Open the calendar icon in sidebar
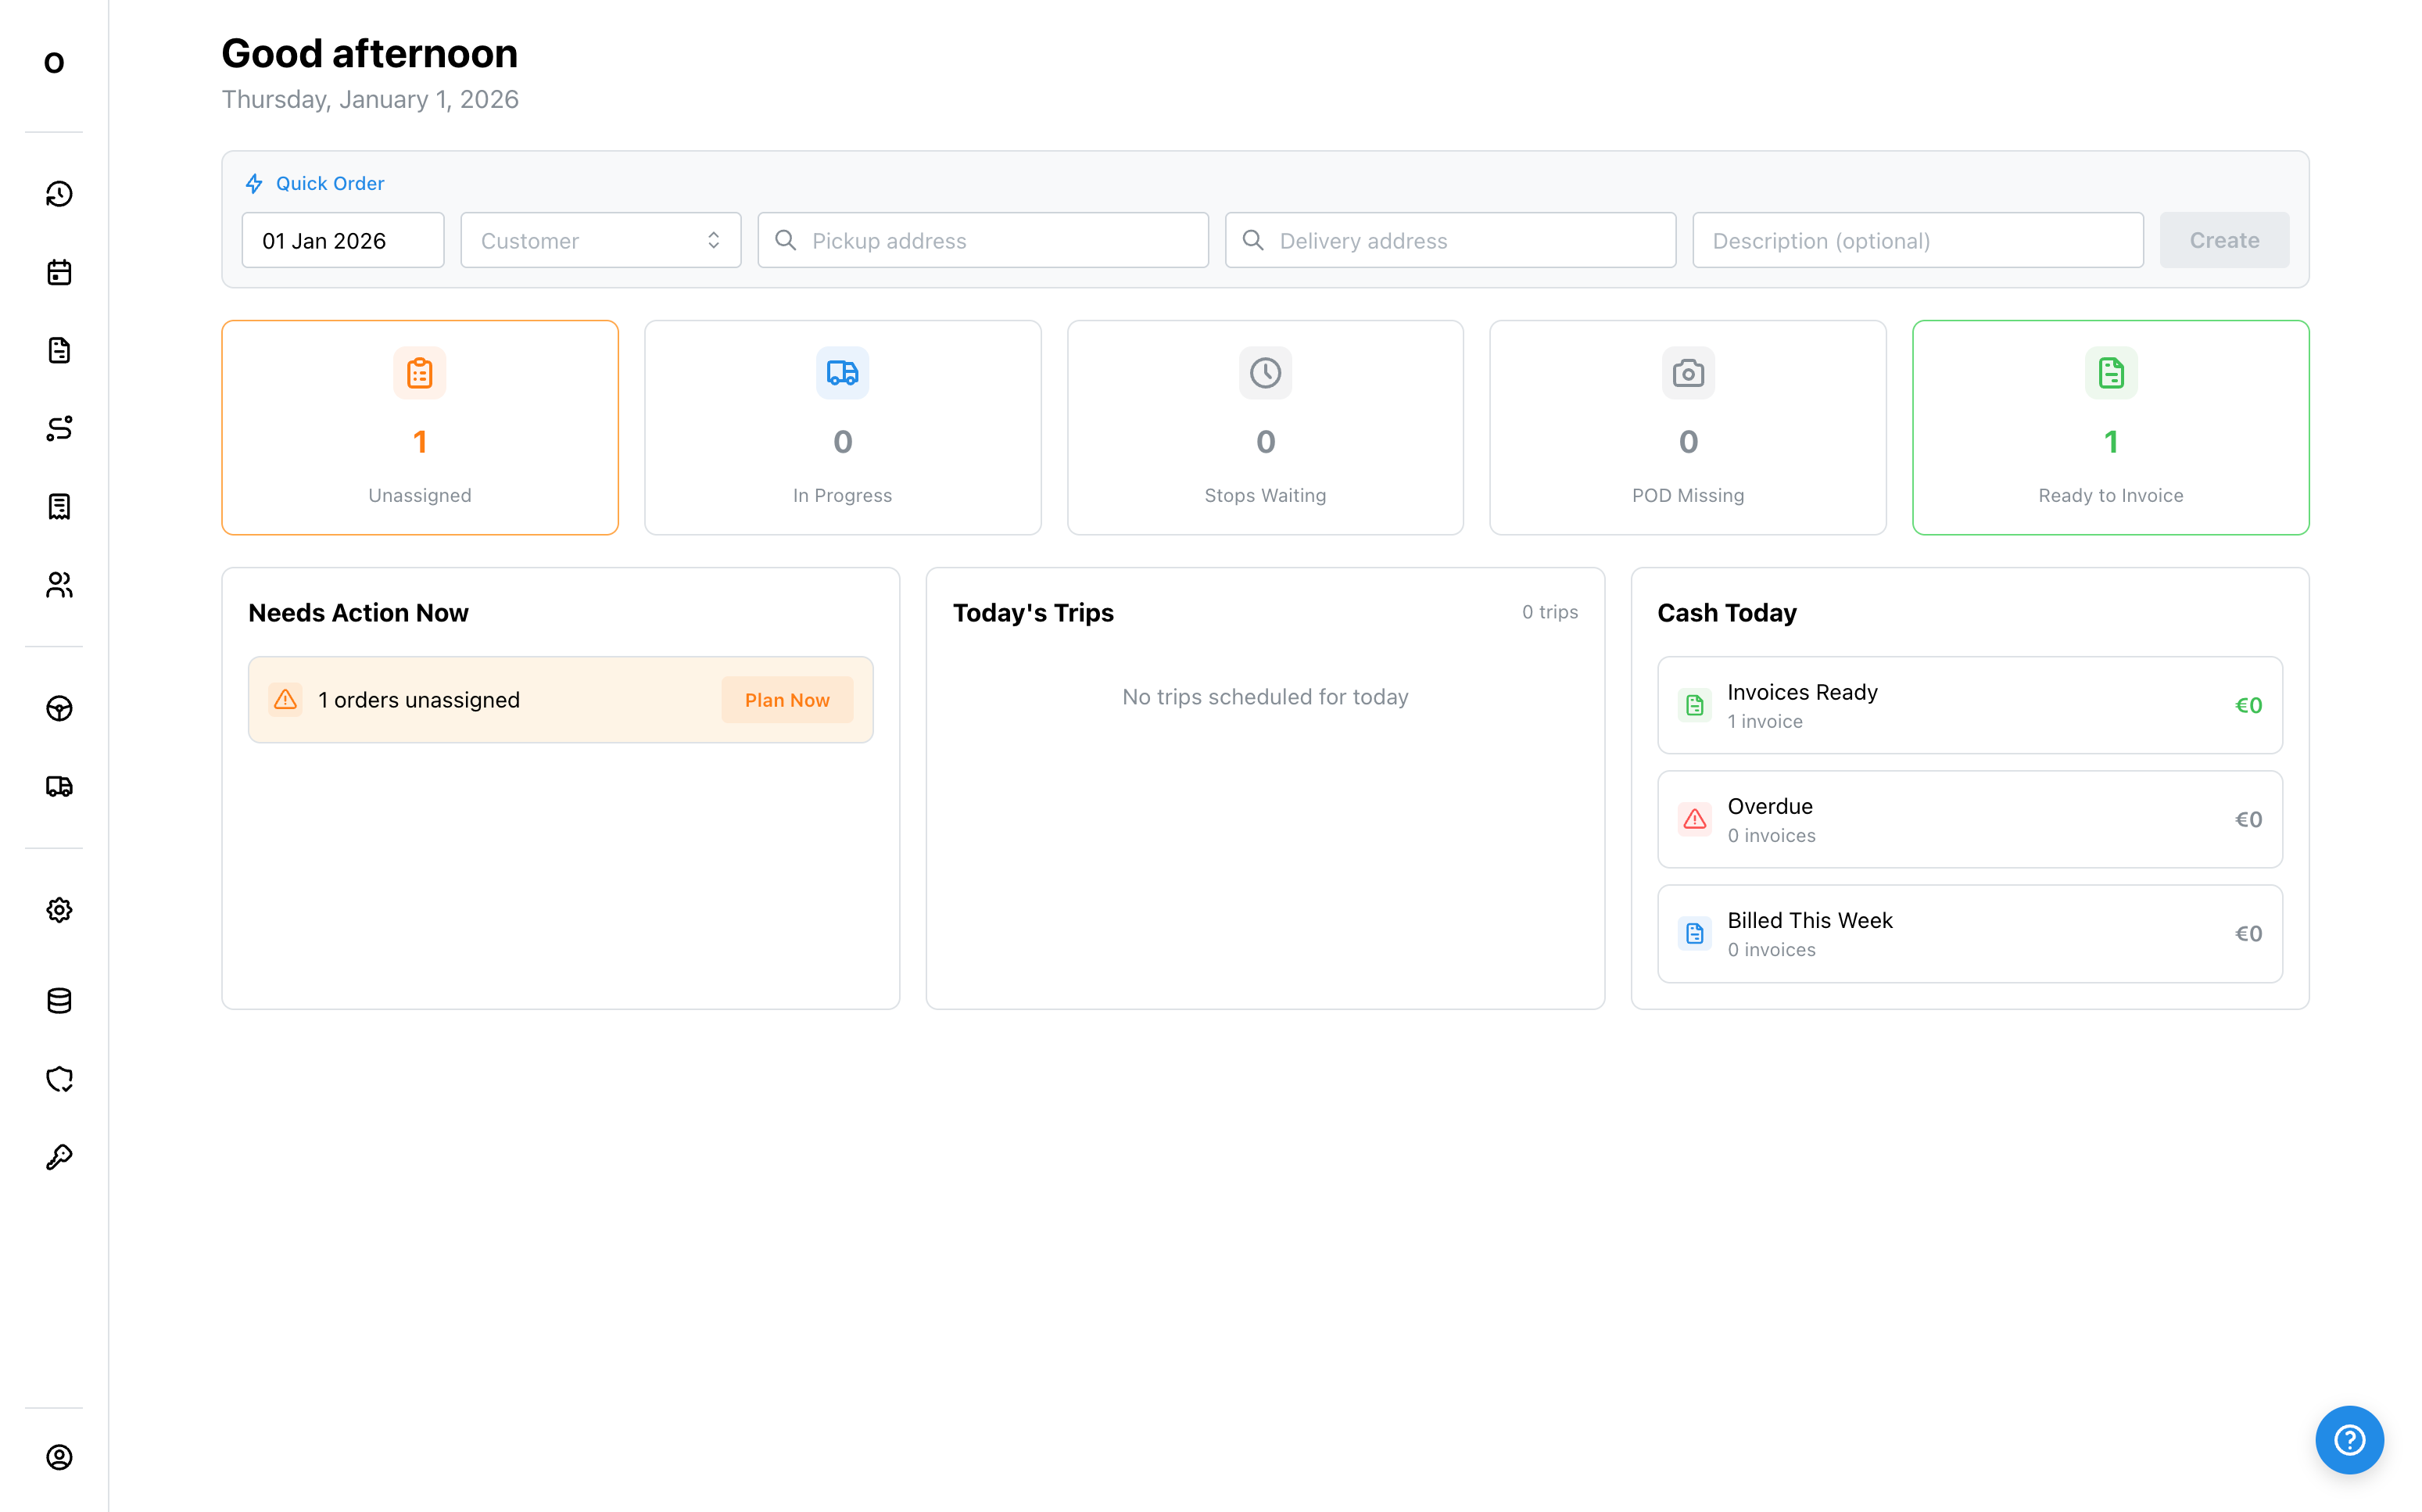 click(x=59, y=272)
